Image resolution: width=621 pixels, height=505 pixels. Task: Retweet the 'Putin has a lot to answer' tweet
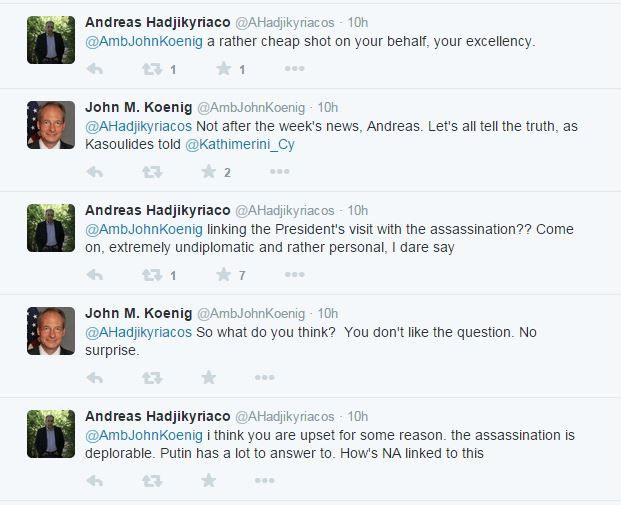tap(152, 481)
